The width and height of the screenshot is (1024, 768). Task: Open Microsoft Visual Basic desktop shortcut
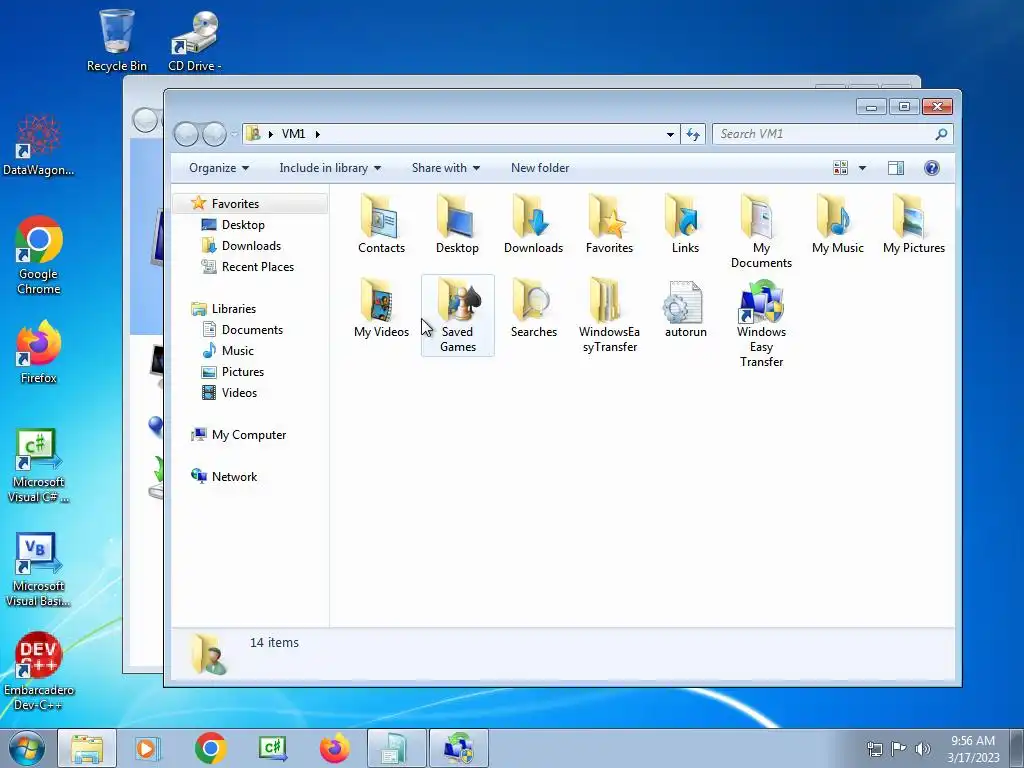[39, 569]
